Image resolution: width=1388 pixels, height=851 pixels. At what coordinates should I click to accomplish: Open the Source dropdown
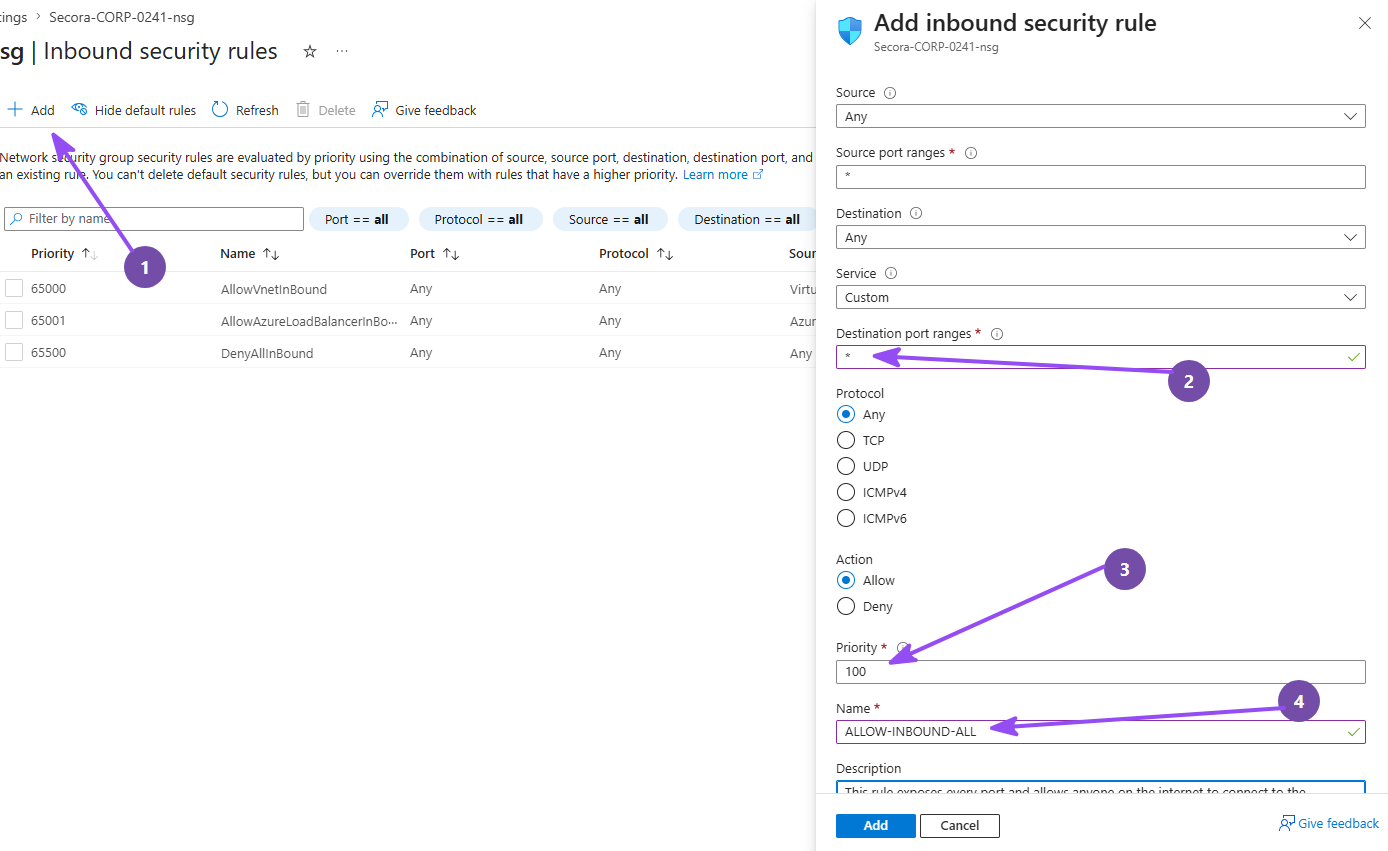click(x=1101, y=116)
